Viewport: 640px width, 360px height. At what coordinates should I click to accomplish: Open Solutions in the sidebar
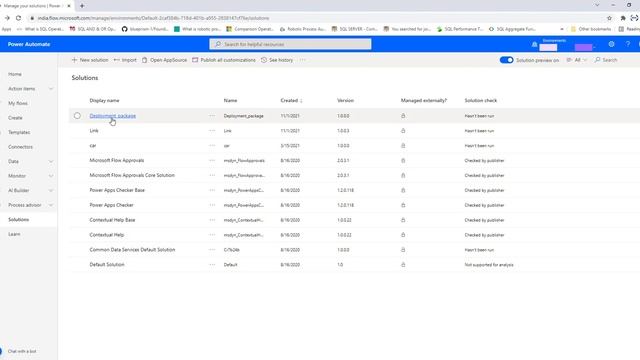18,220
